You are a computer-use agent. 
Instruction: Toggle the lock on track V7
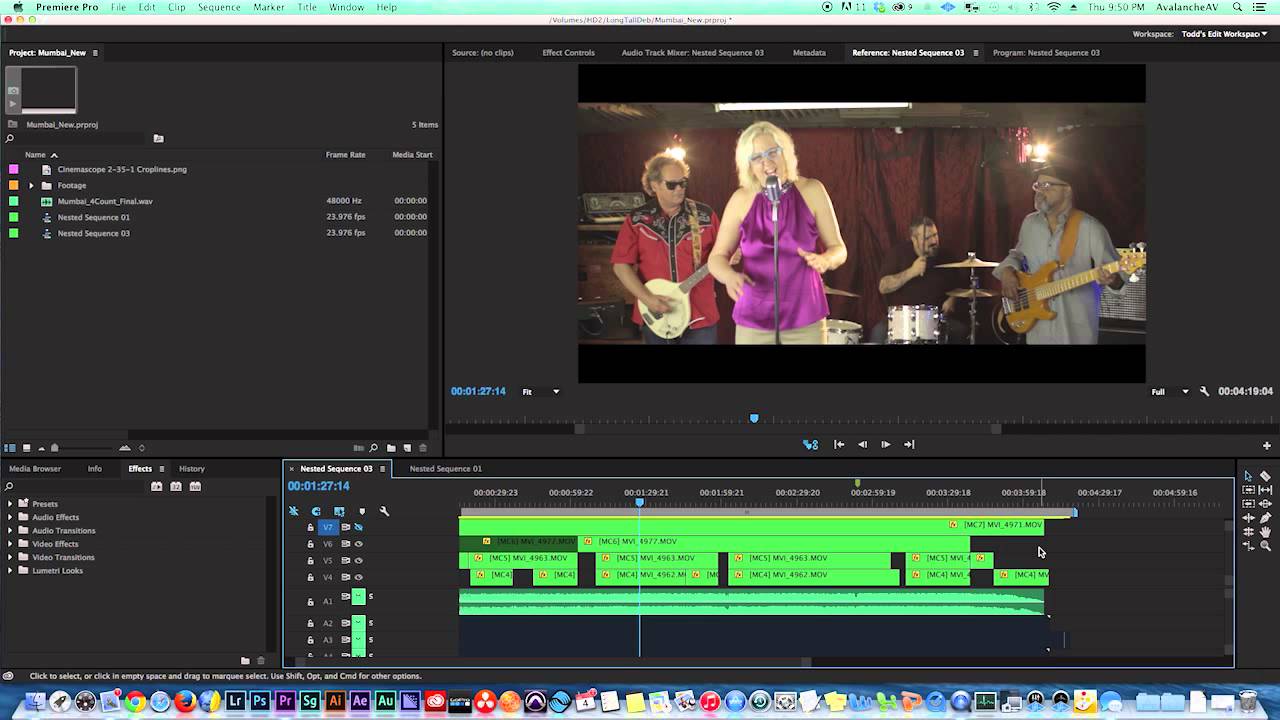point(310,527)
